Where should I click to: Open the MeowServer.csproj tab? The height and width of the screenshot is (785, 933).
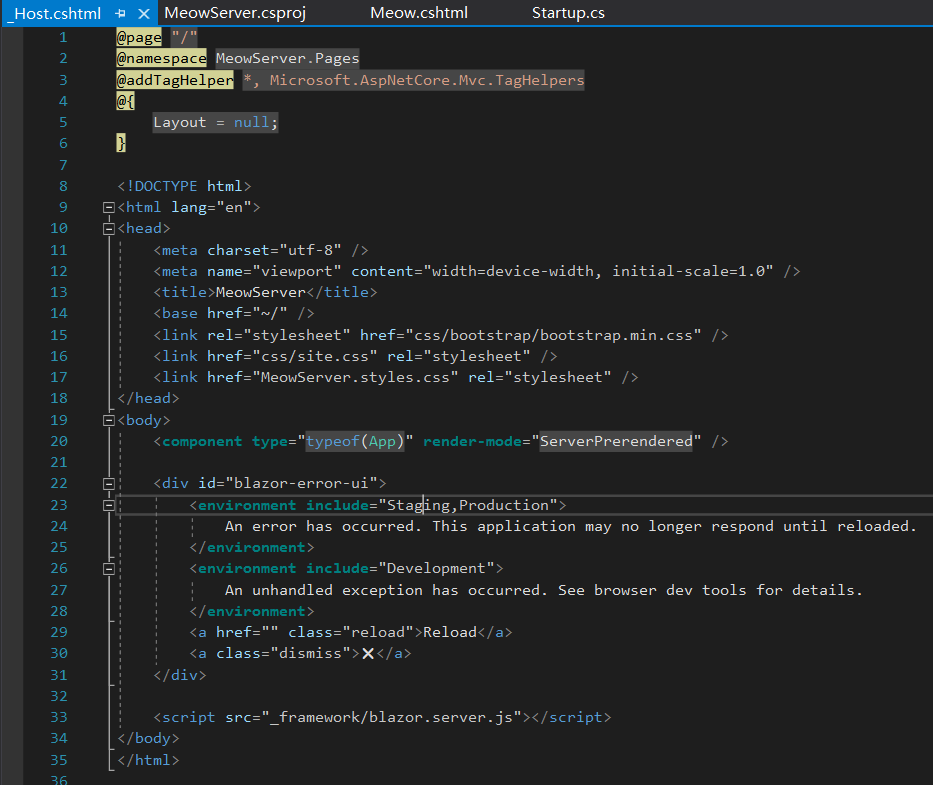pyautogui.click(x=234, y=13)
